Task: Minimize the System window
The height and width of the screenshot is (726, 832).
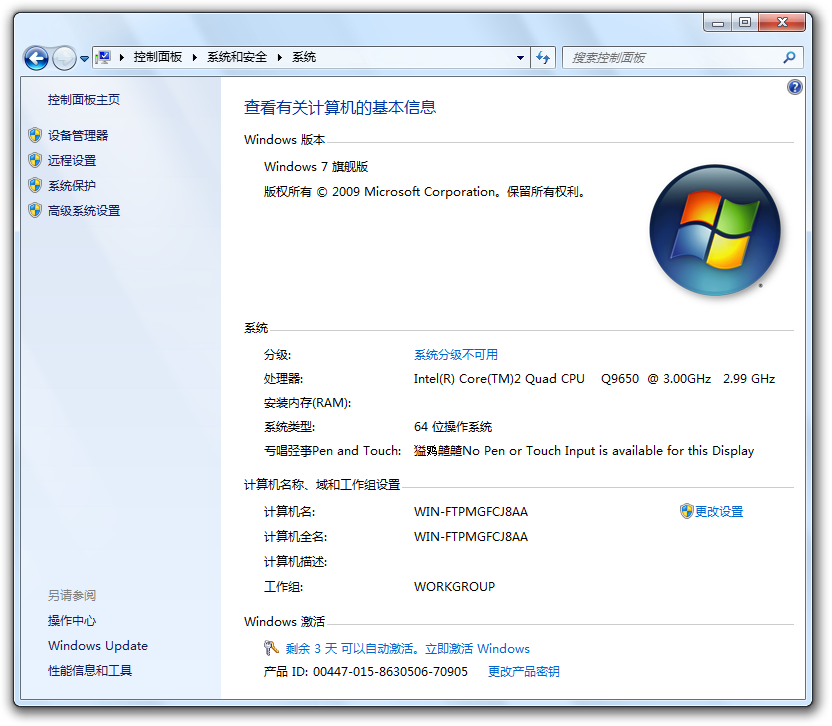Action: click(718, 22)
